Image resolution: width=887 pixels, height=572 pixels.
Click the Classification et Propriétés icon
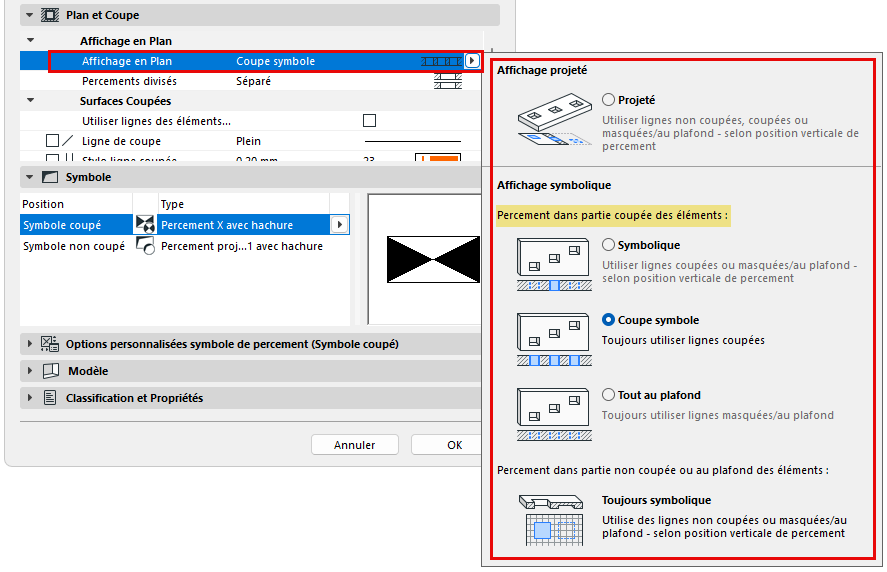[50, 398]
